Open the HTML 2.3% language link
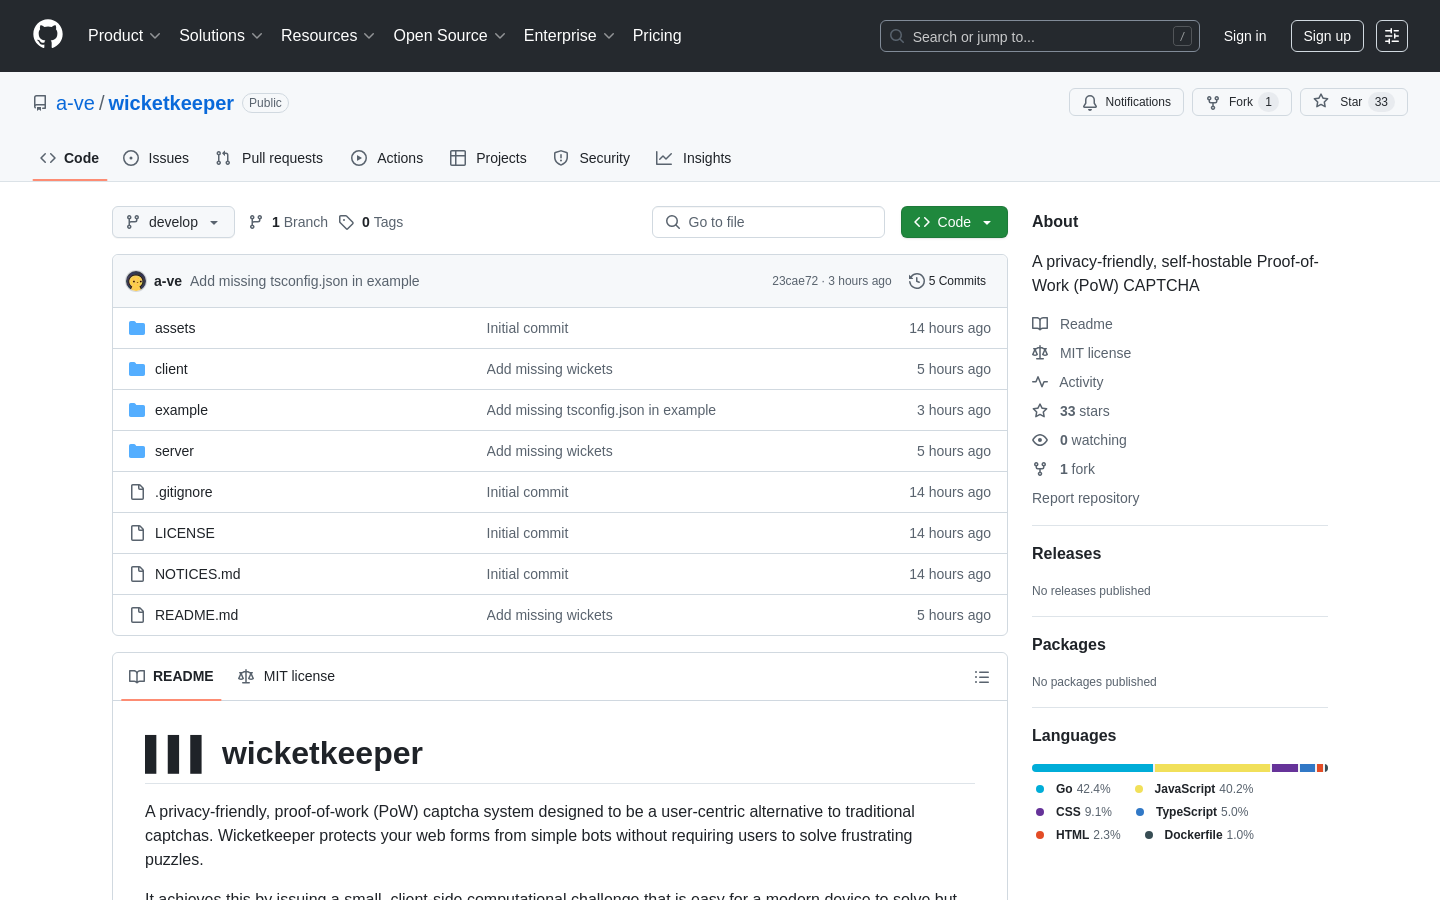 1078,835
